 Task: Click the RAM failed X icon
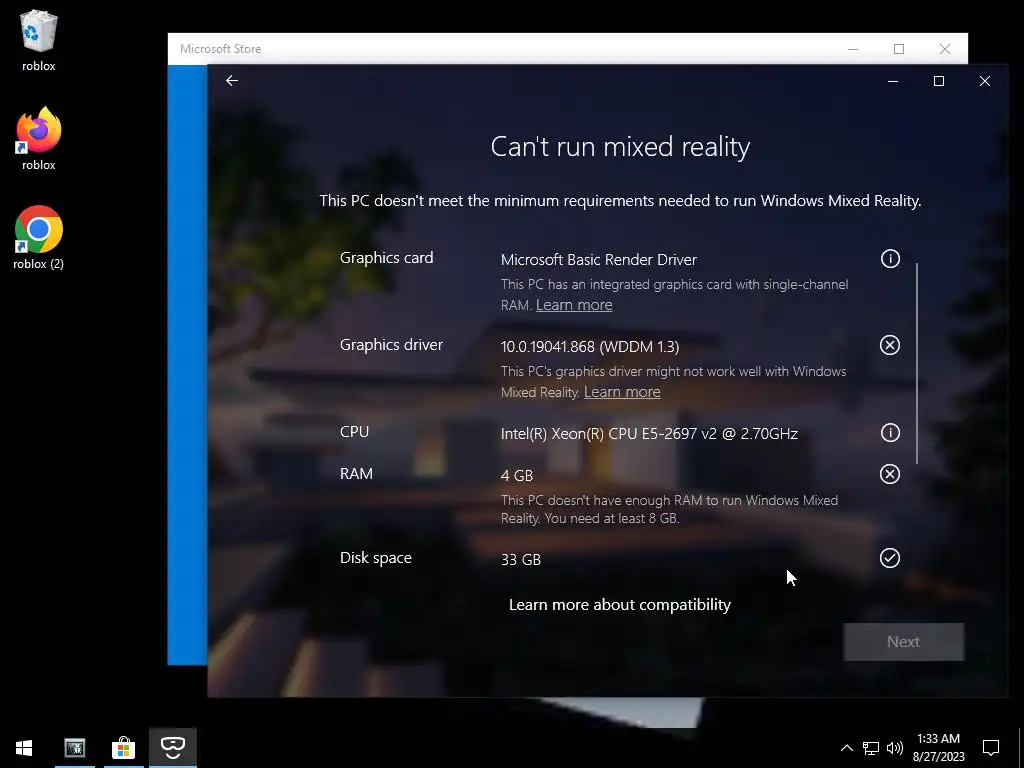(x=889, y=474)
